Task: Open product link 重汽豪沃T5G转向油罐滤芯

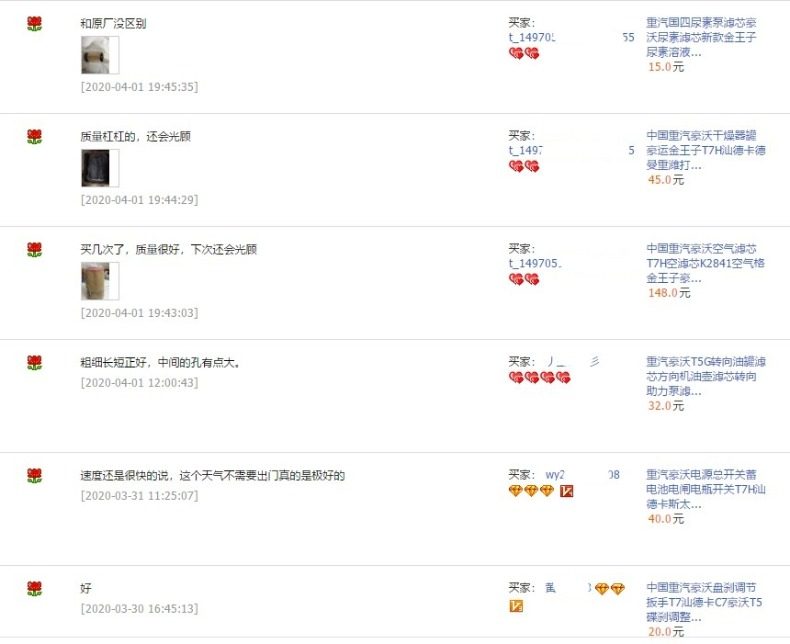Action: point(706,376)
